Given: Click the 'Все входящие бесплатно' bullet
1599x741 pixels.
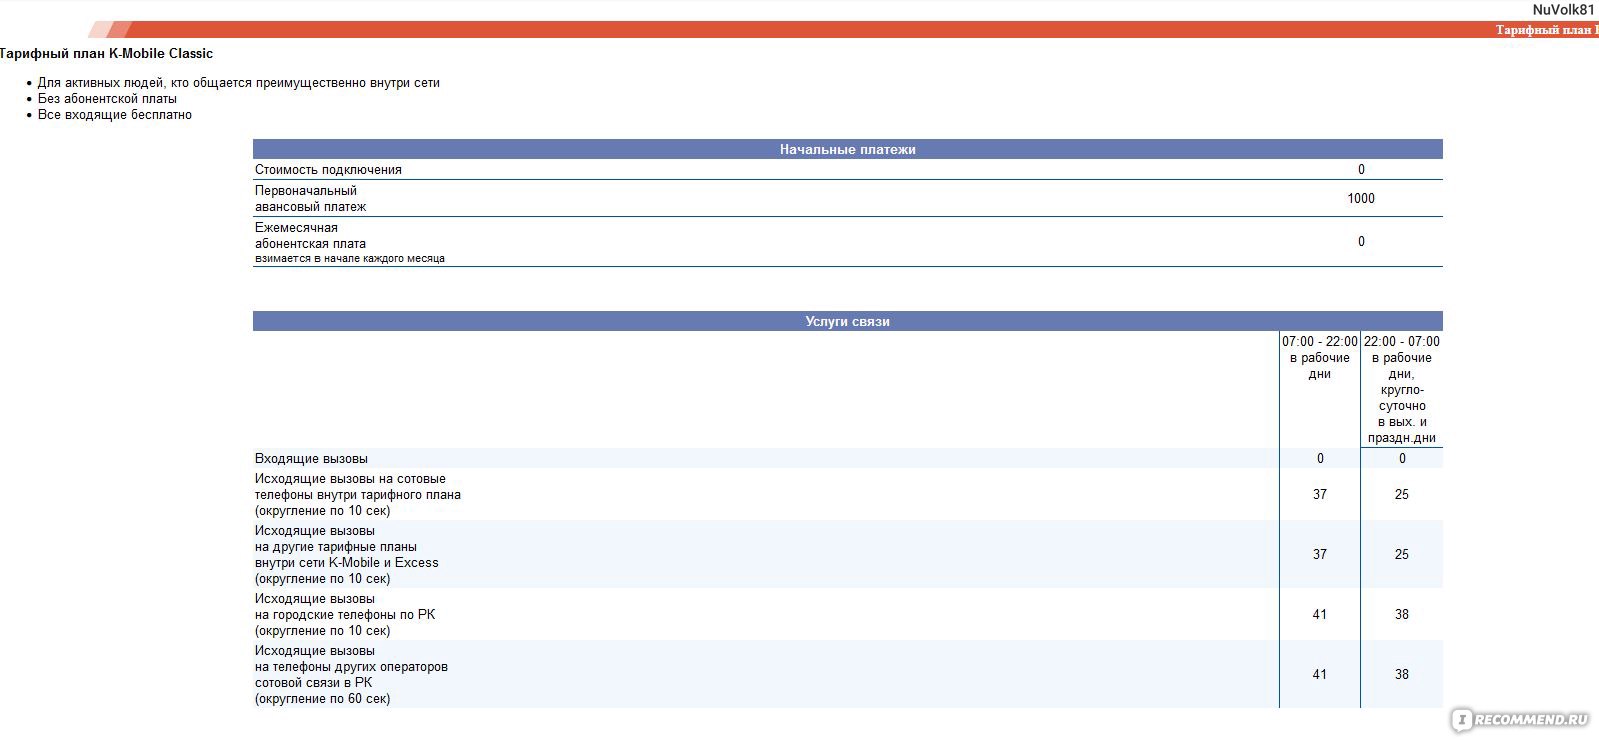Looking at the screenshot, I should pyautogui.click(x=115, y=115).
